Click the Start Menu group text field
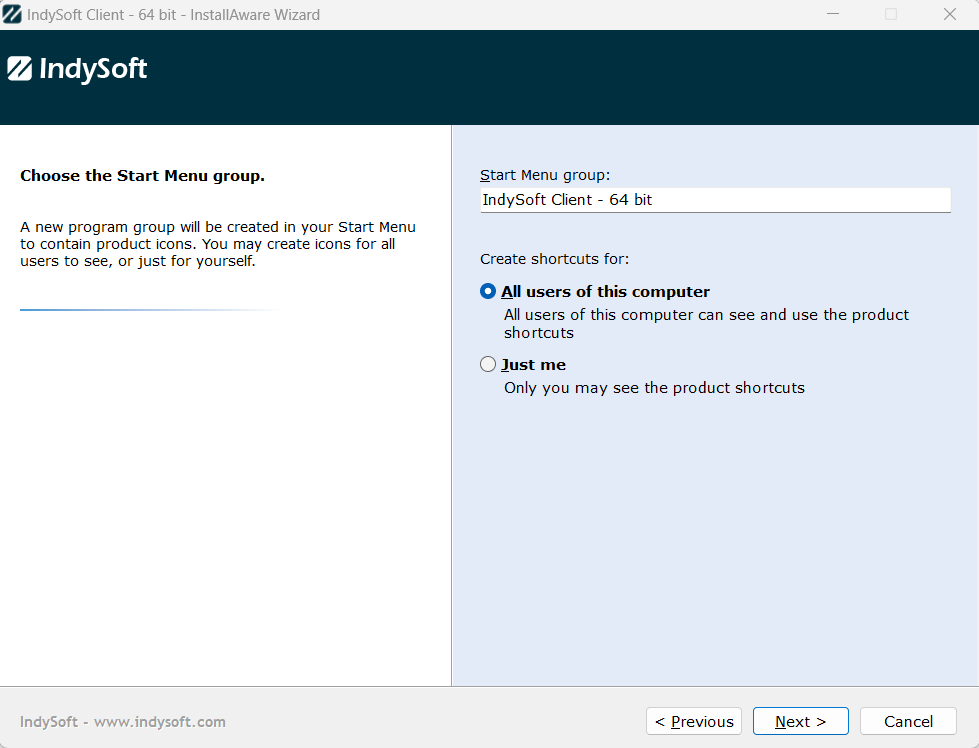This screenshot has width=979, height=748. pyautogui.click(x=714, y=200)
